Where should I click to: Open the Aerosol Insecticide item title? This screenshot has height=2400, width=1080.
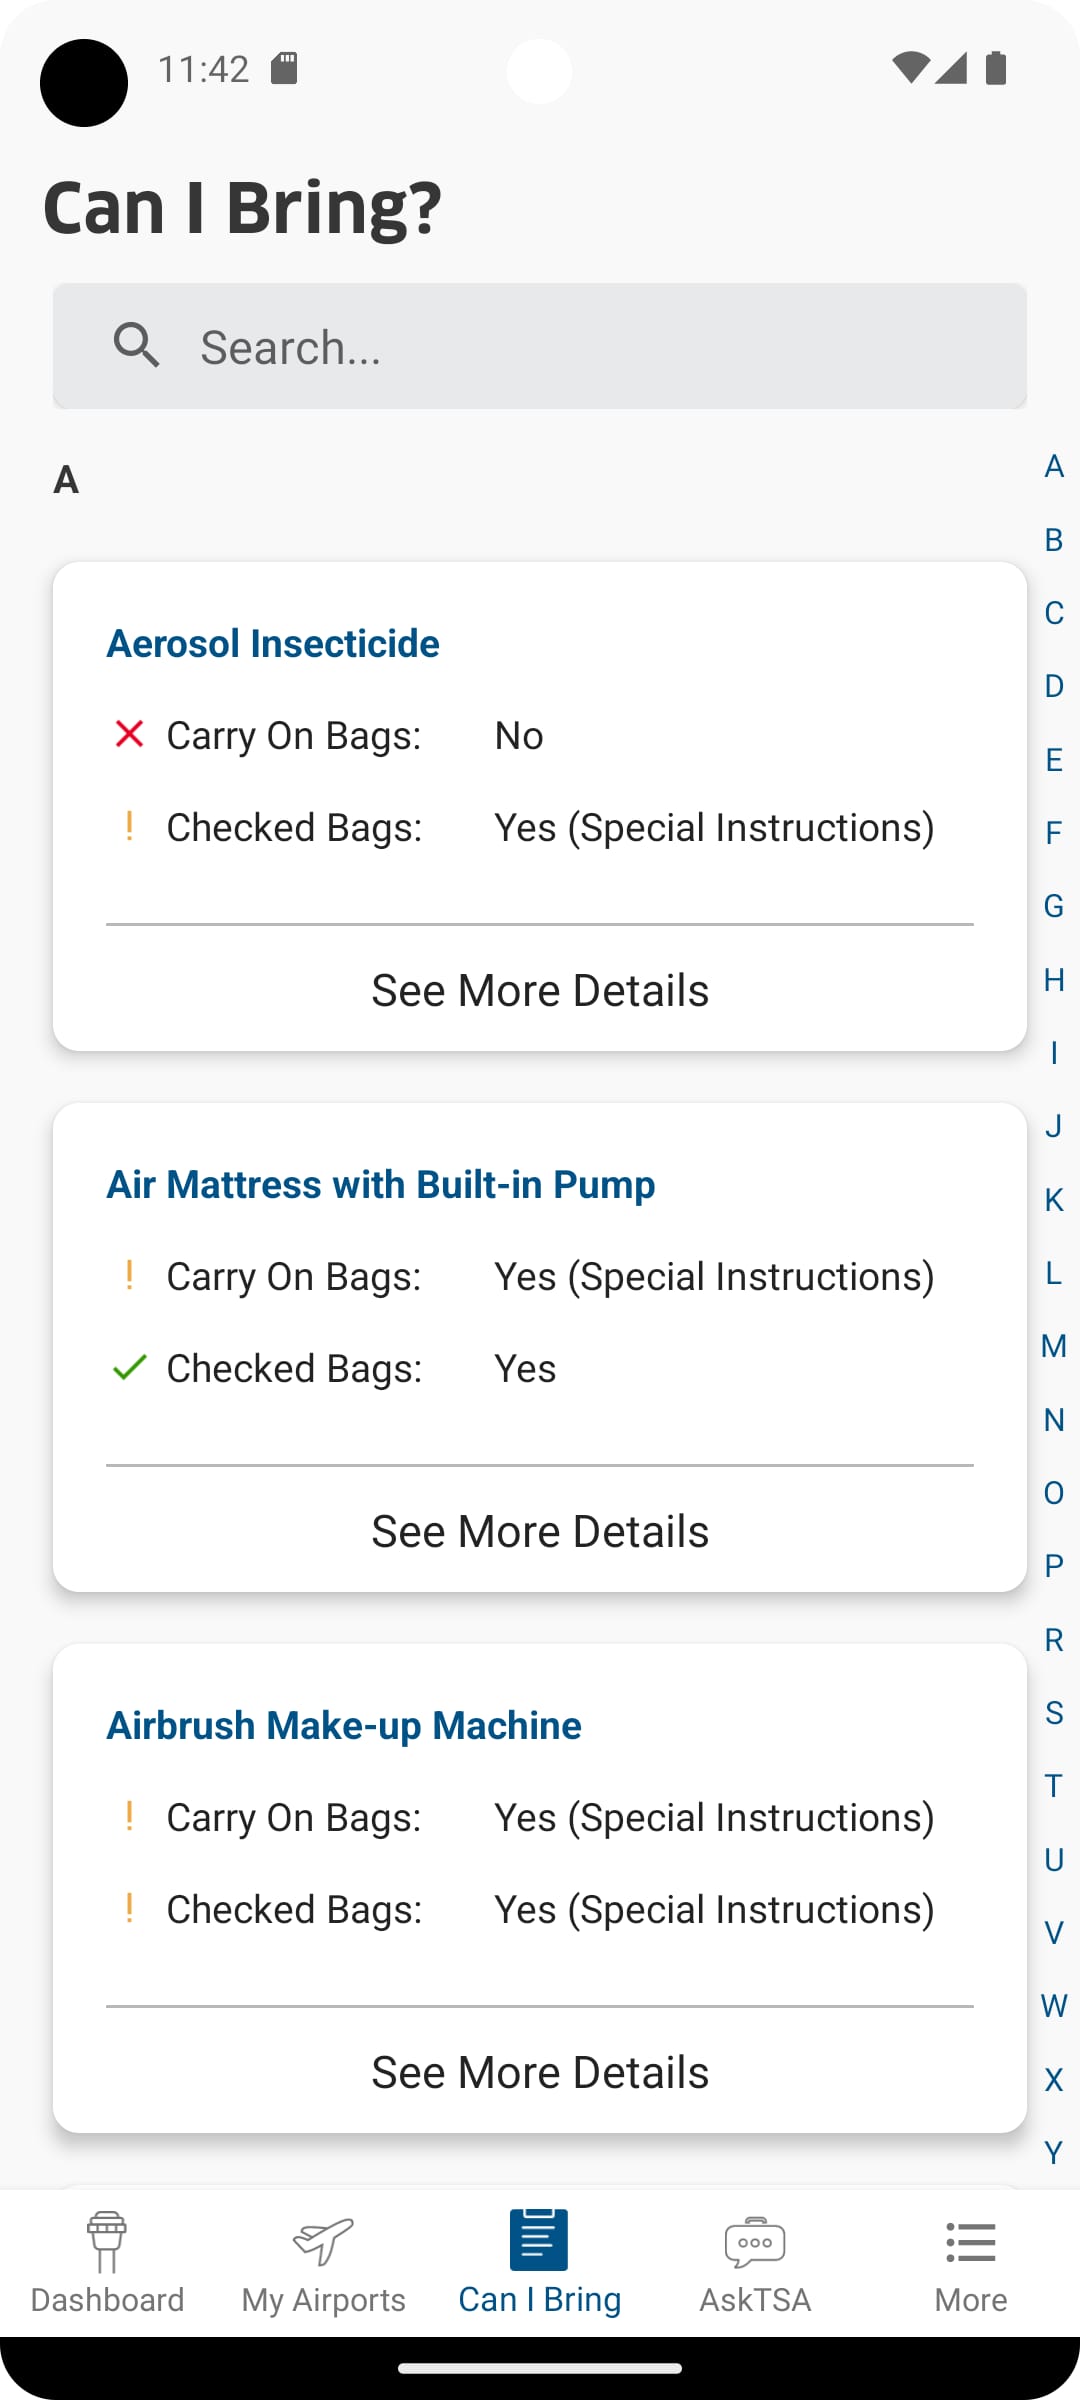(273, 644)
